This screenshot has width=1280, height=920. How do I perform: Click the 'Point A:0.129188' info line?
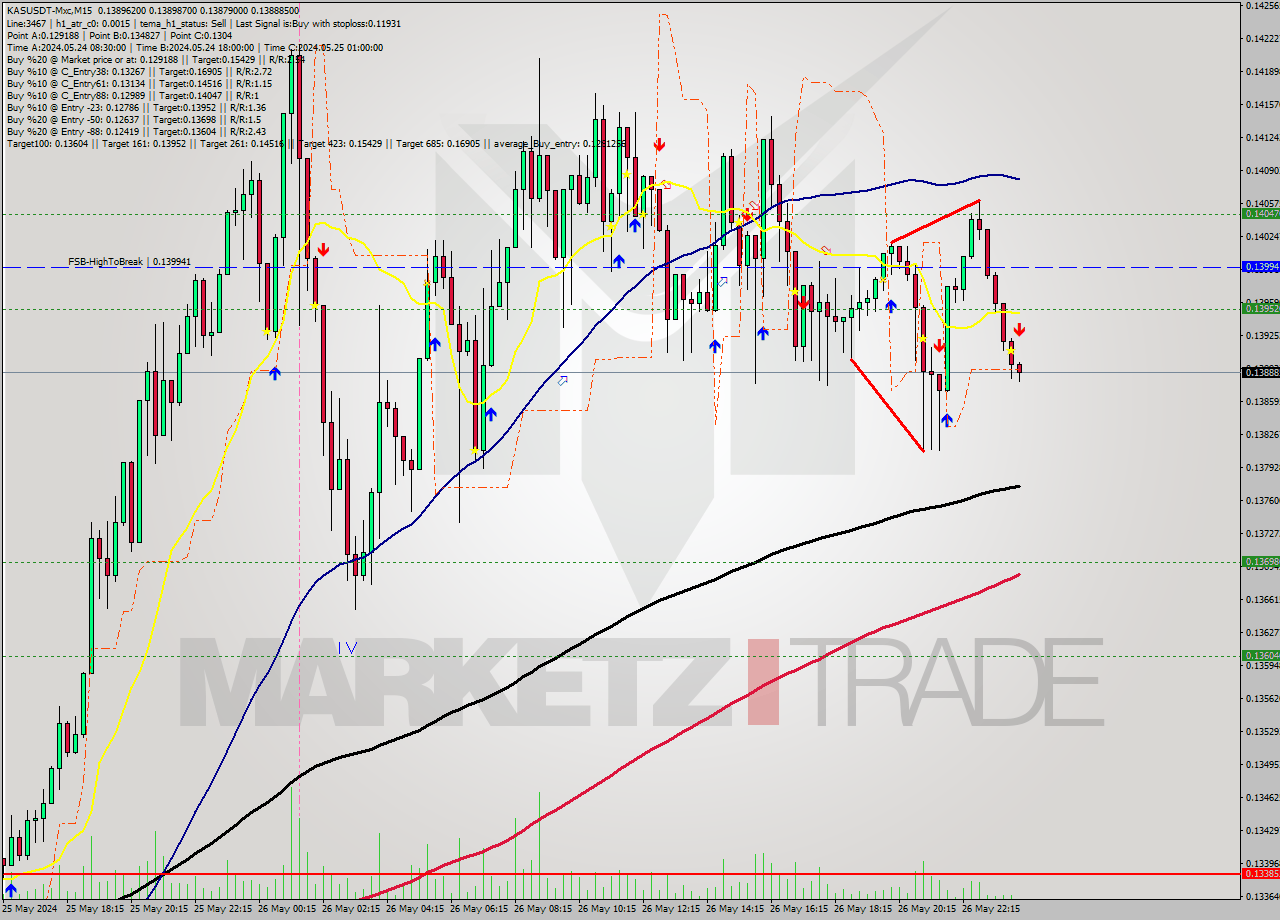[x=119, y=35]
